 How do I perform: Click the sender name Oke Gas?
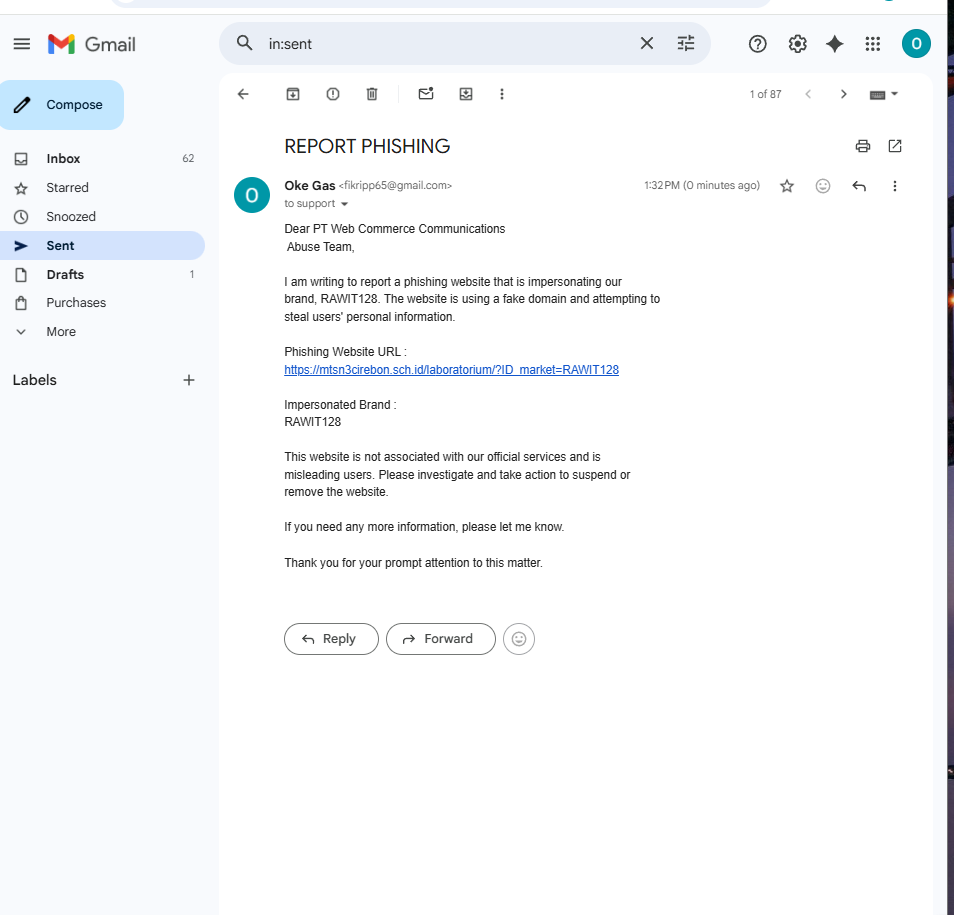310,186
